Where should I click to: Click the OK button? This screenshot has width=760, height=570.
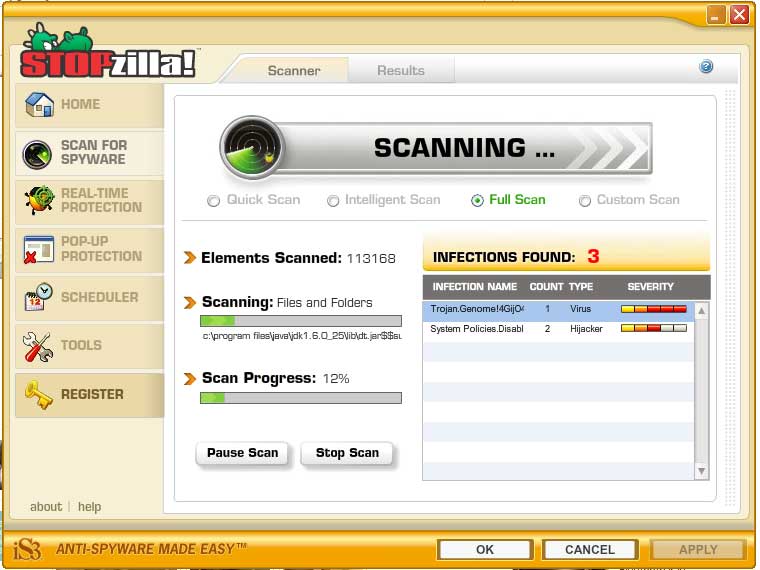[x=485, y=550]
